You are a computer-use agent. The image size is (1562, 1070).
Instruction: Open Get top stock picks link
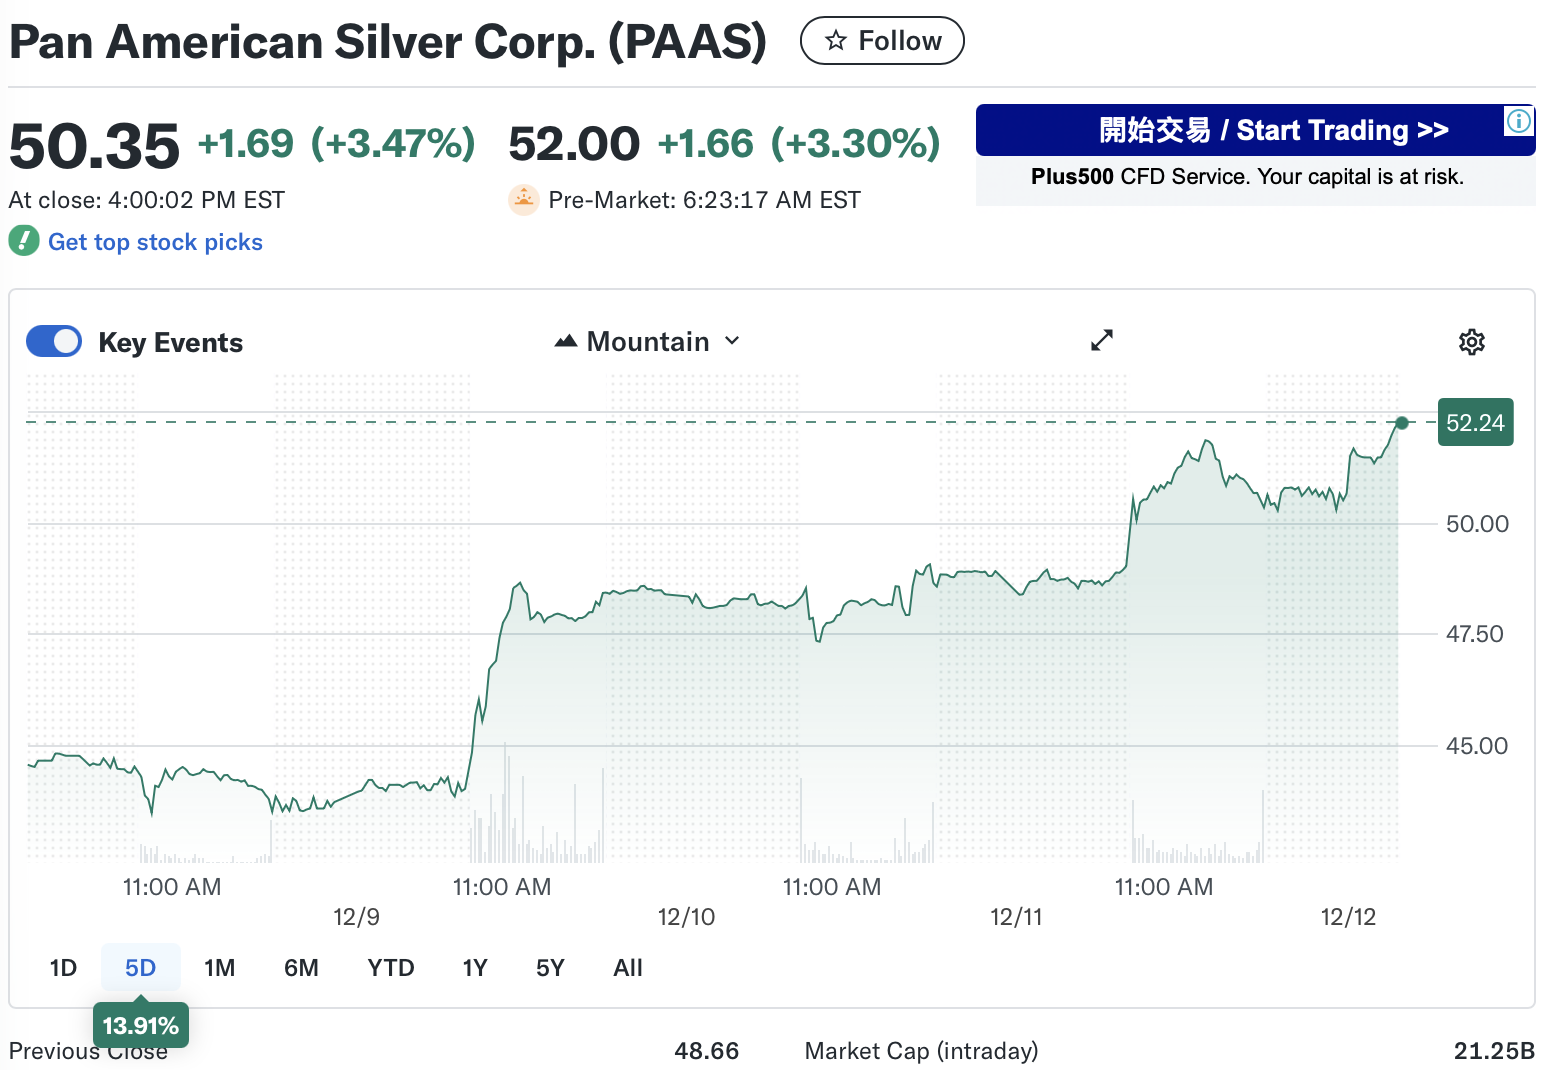coord(155,242)
